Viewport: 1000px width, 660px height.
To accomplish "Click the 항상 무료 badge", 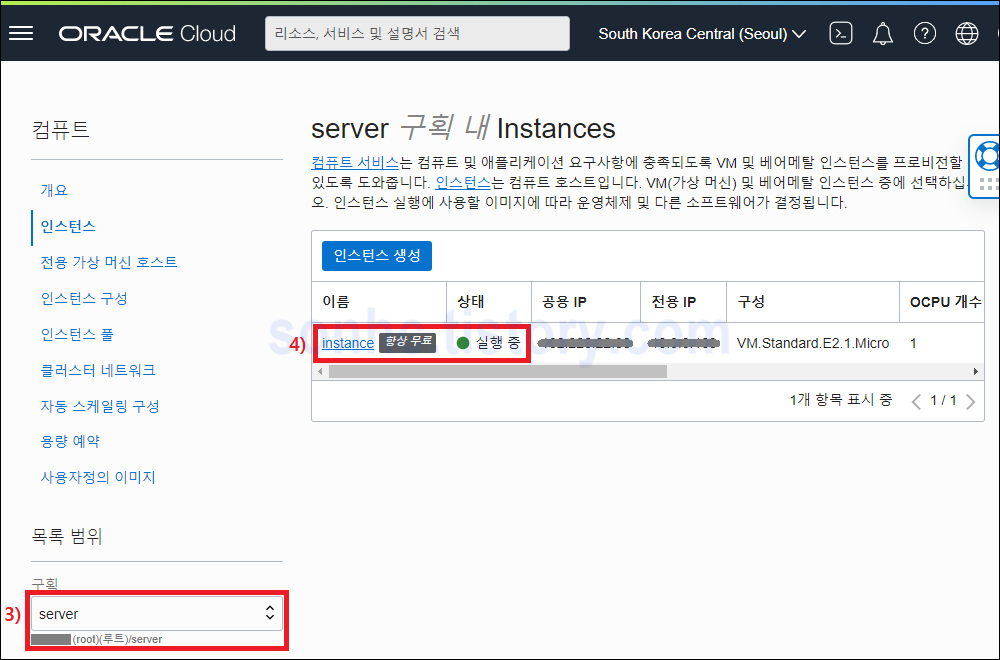I will click(408, 342).
